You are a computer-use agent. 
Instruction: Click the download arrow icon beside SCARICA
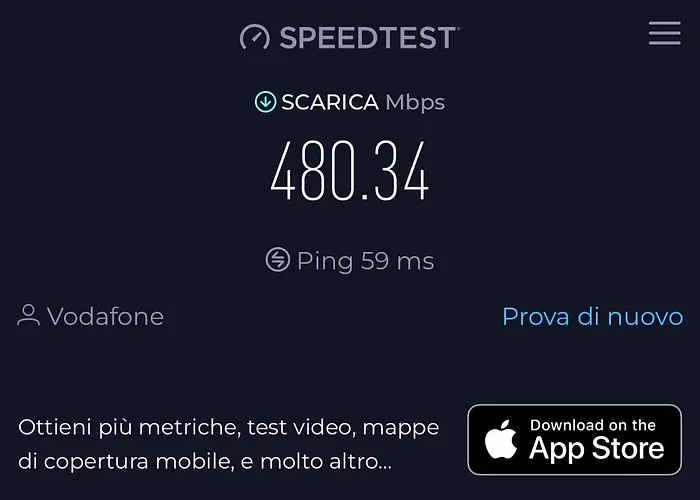(x=265, y=102)
